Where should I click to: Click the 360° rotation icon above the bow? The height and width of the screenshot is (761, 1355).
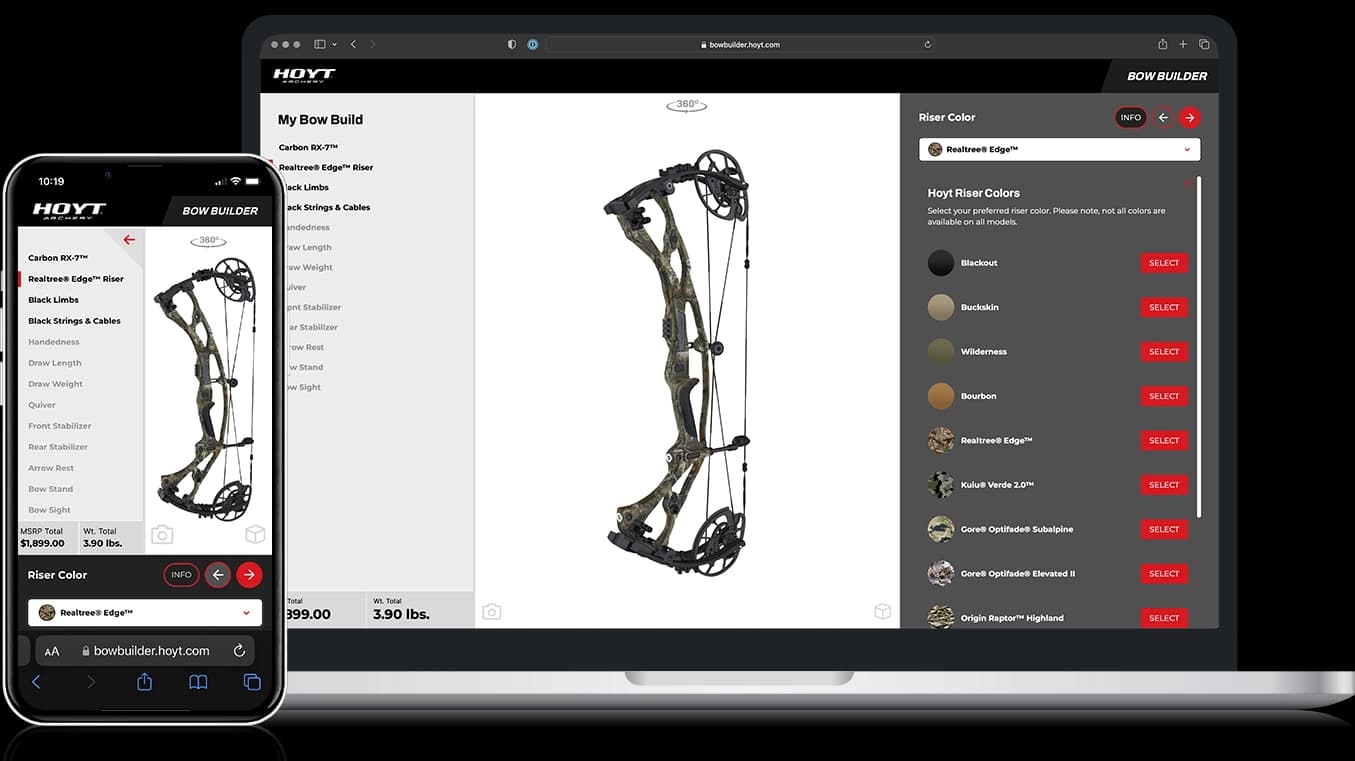(686, 104)
